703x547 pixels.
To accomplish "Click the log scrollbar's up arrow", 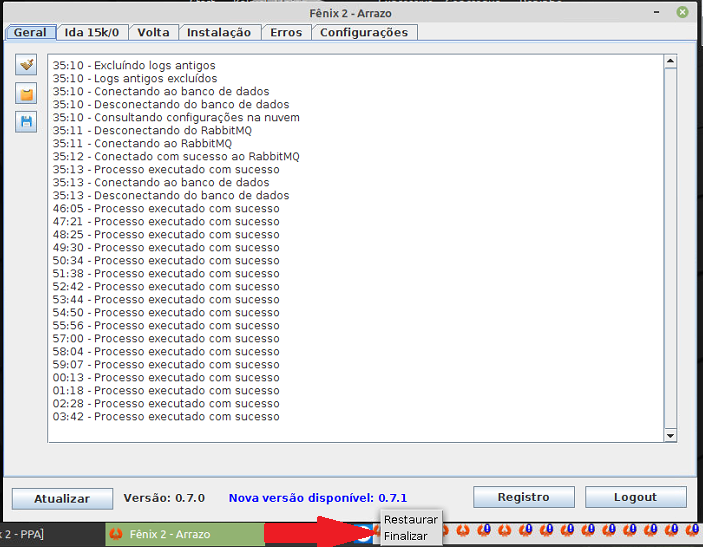I will click(x=670, y=61).
